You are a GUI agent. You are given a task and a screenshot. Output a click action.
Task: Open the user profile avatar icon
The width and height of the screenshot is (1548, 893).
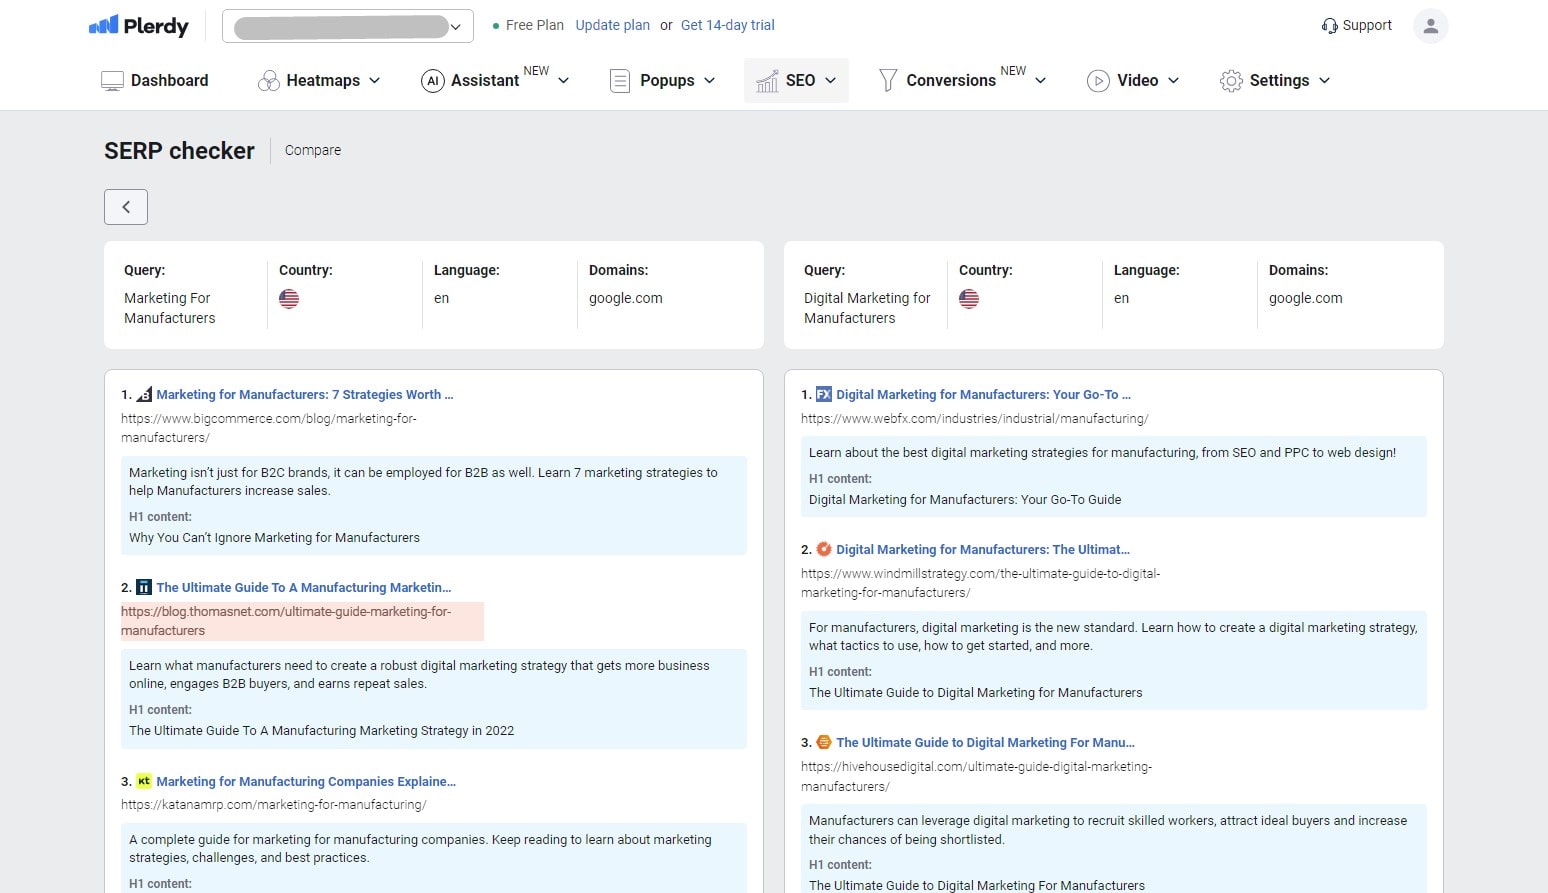tap(1430, 26)
